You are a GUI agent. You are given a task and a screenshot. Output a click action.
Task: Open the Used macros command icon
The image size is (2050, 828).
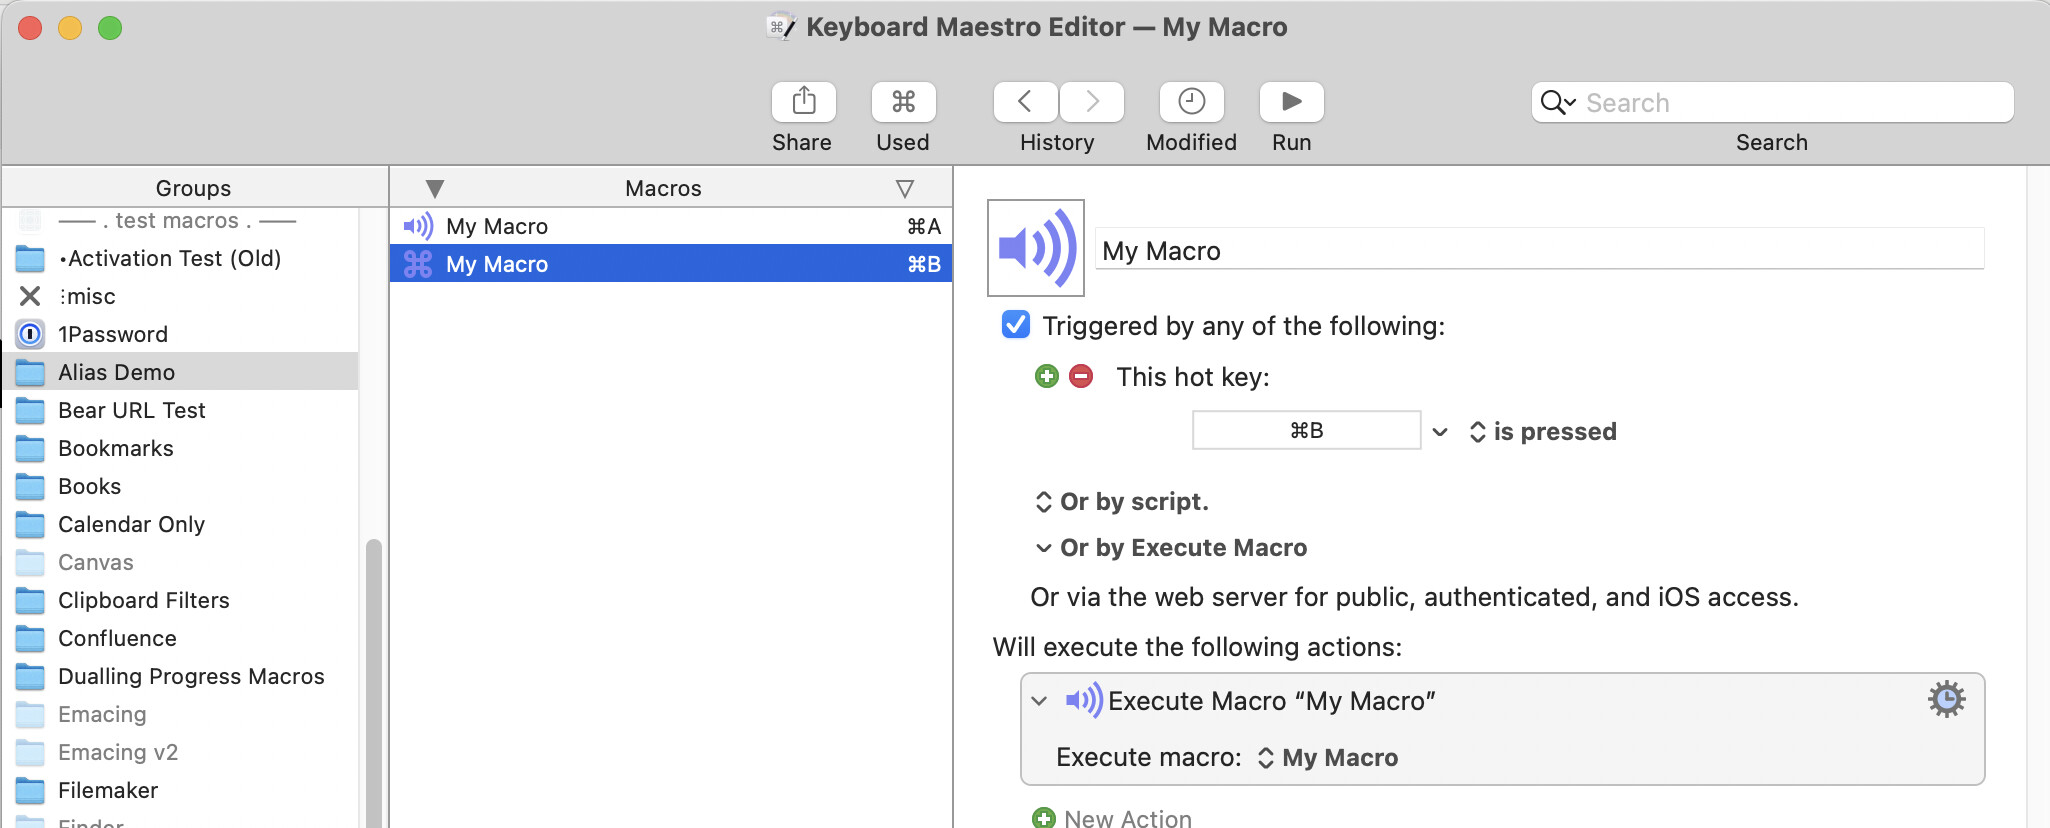(x=903, y=102)
